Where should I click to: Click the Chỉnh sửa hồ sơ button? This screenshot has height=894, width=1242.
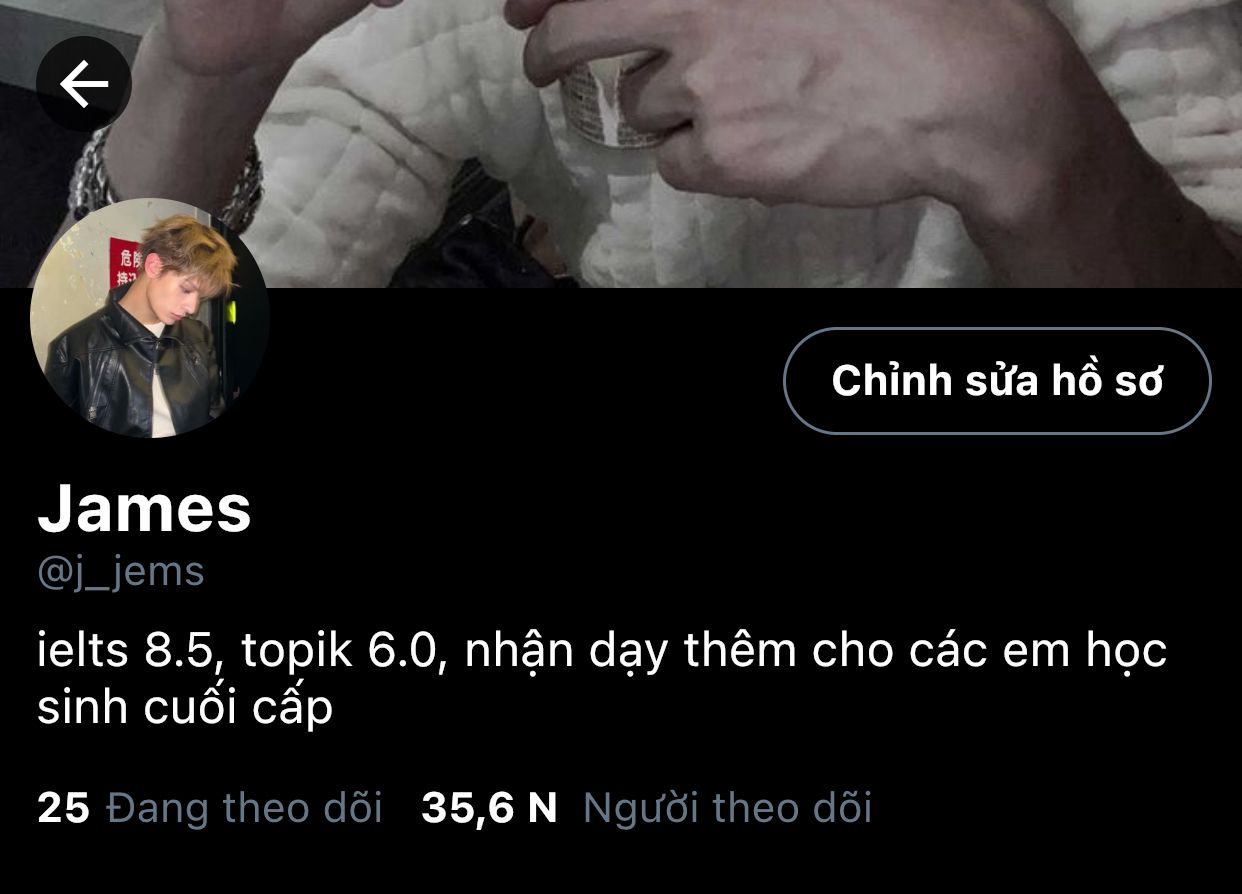(997, 381)
